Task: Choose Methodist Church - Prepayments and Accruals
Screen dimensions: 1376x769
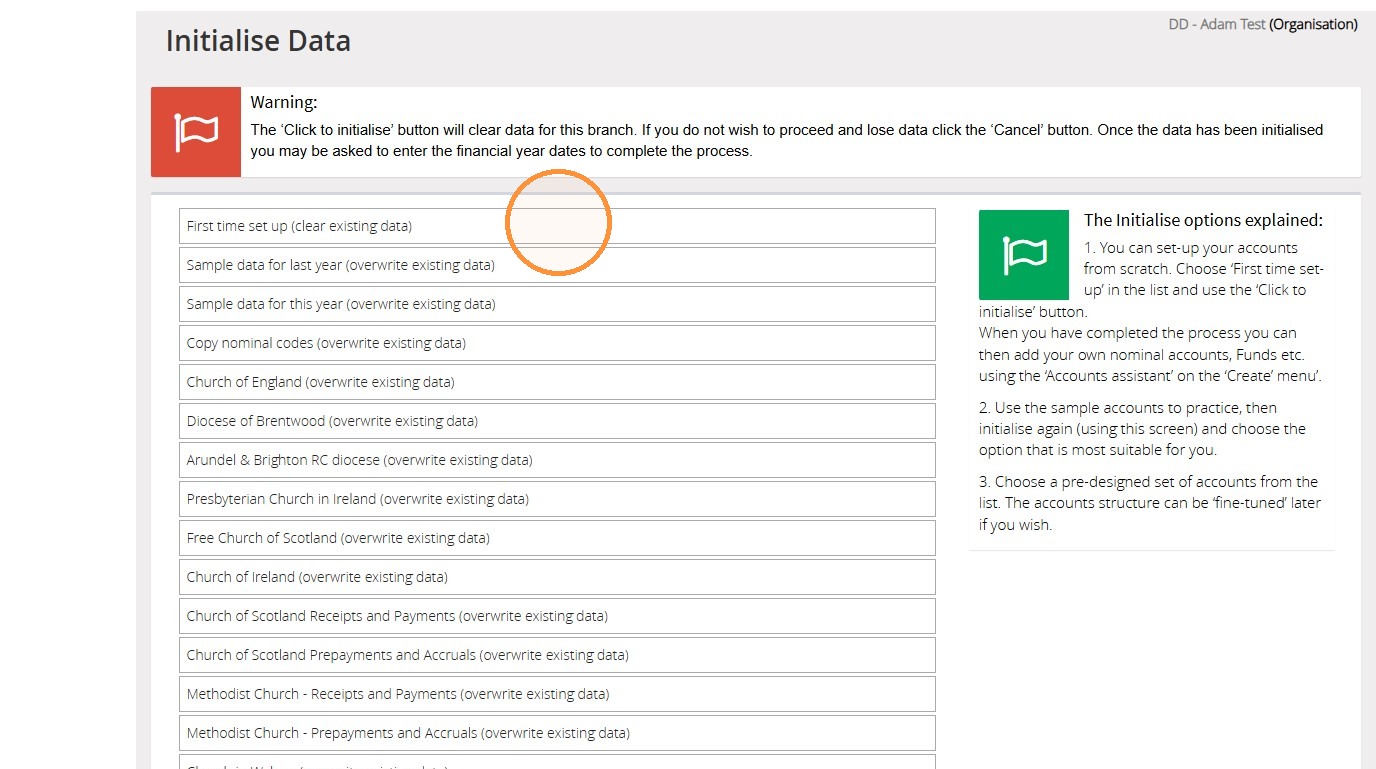Action: (557, 733)
